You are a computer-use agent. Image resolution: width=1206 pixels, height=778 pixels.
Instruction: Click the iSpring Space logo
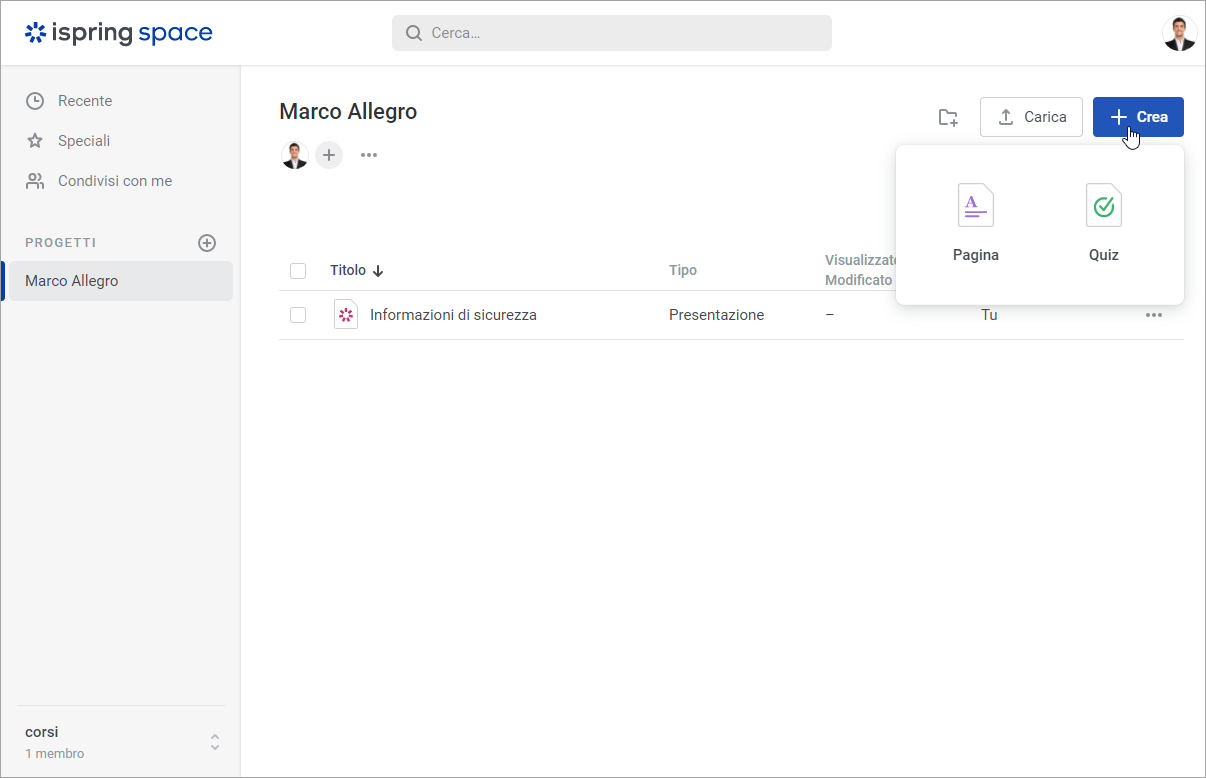coord(119,33)
